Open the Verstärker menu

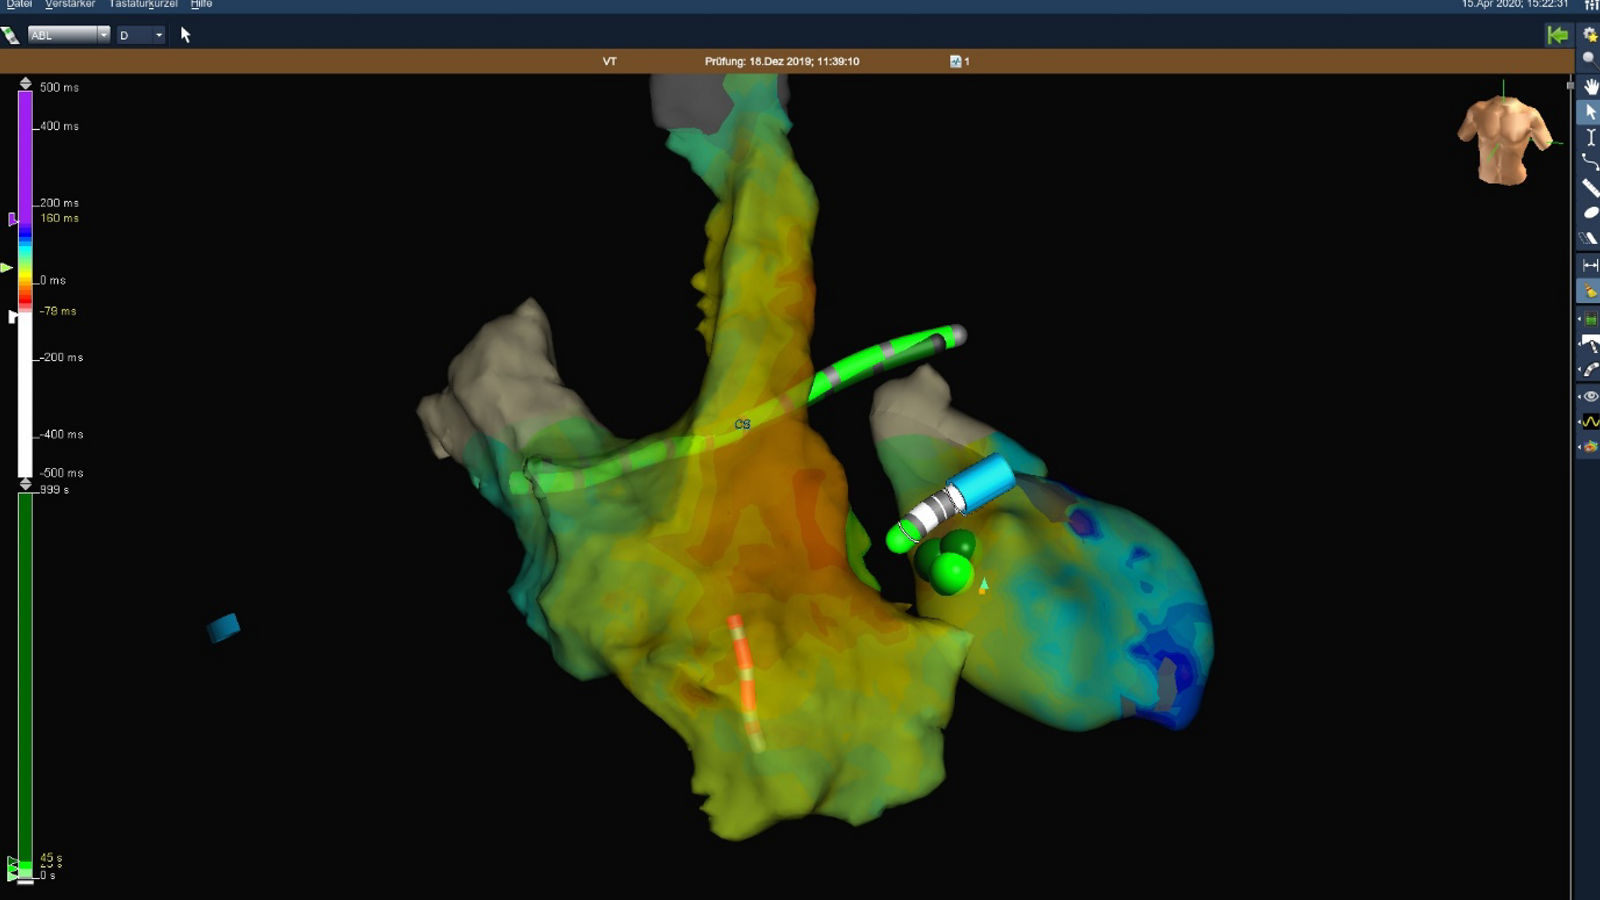72,4
